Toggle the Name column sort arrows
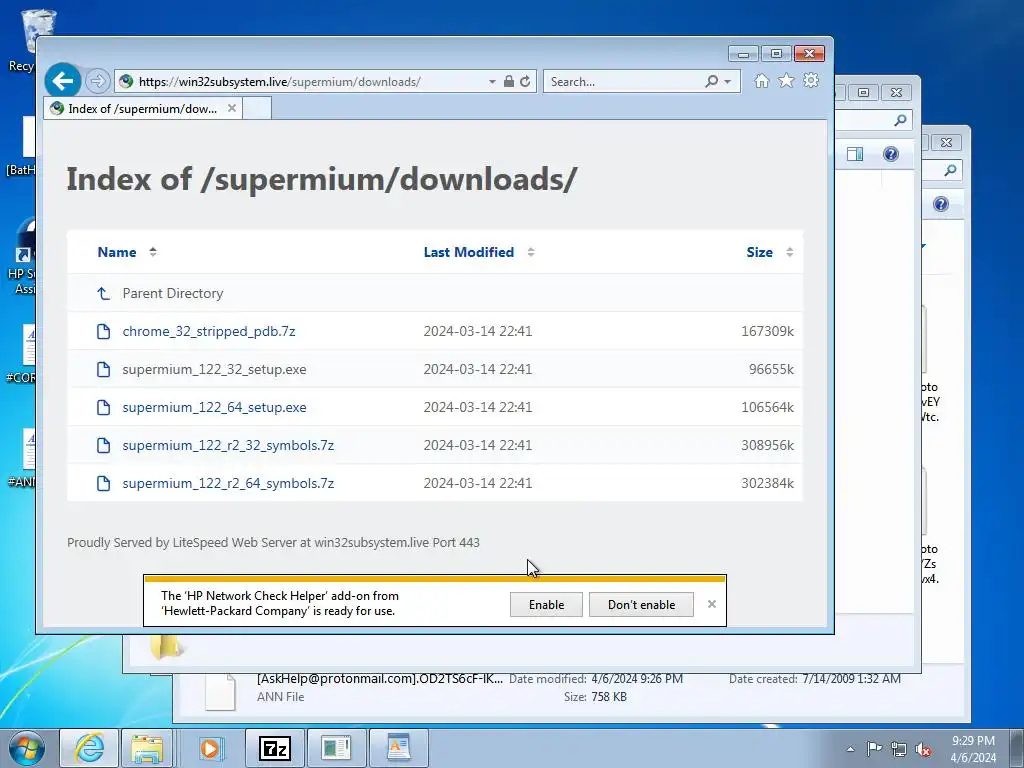 click(153, 252)
